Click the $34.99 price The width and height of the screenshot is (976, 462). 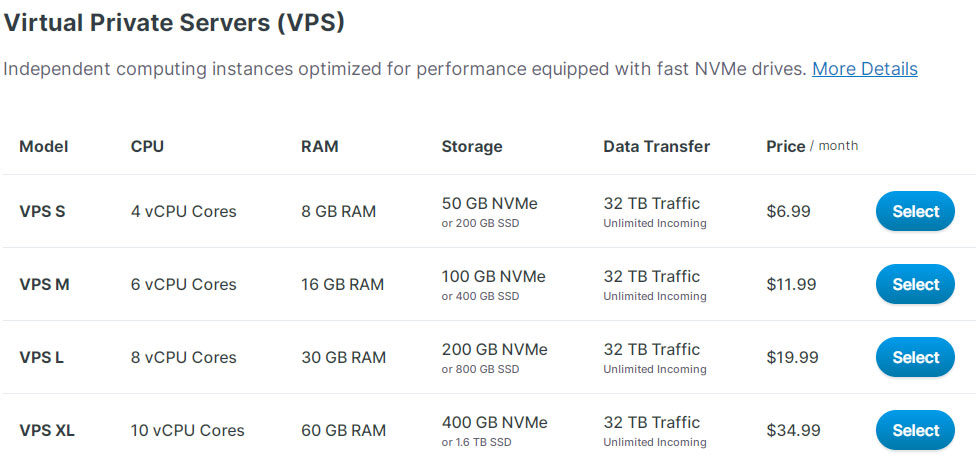coord(793,430)
